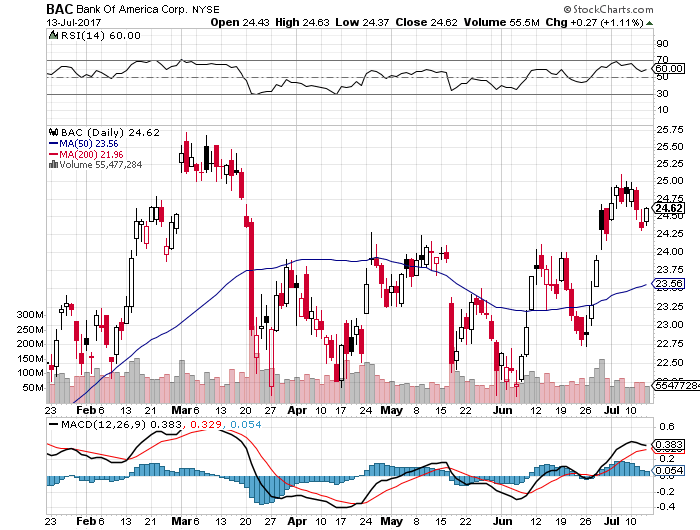The height and width of the screenshot is (530, 700).
Task: Click the 25.00 price axis label
Action: point(670,181)
